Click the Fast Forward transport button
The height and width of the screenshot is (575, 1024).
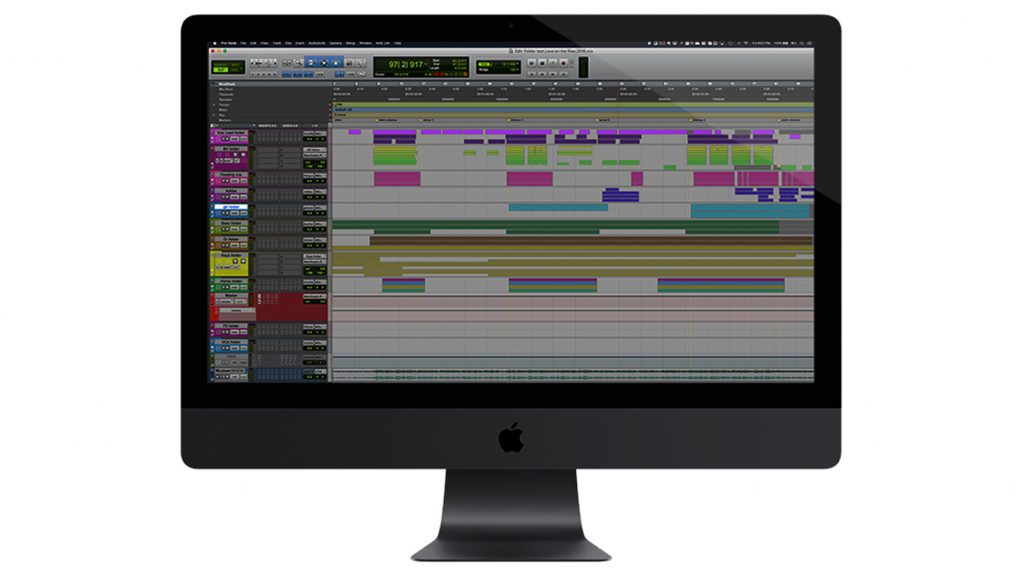coord(552,73)
